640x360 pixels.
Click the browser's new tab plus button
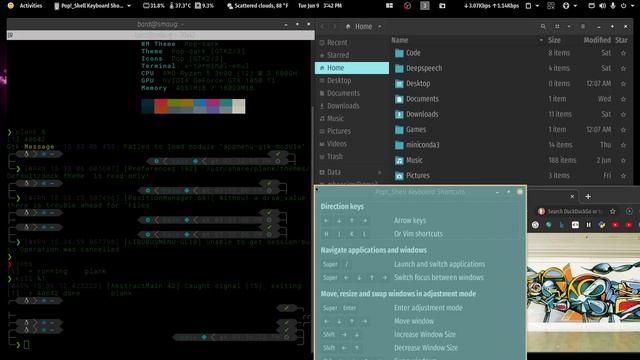(588, 197)
